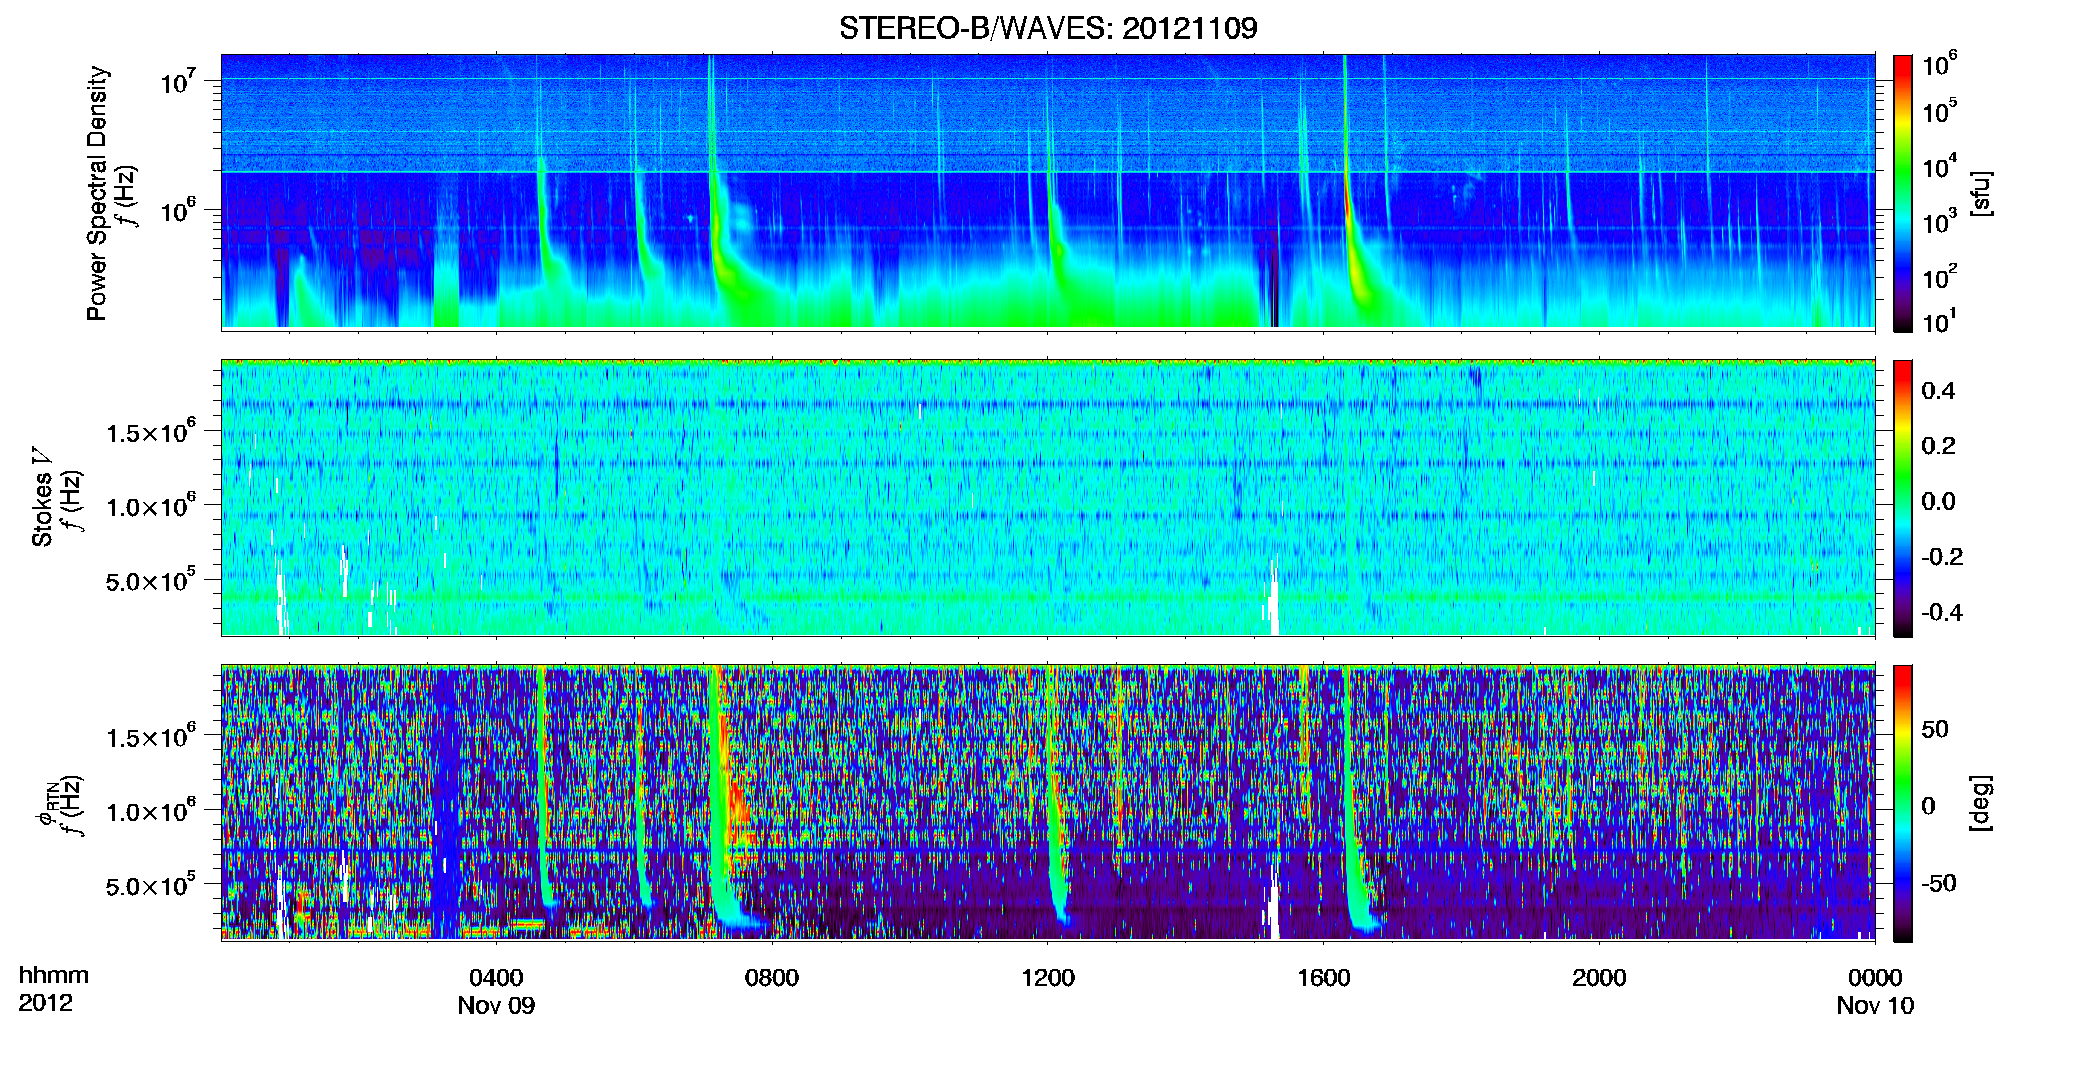This screenshot has width=2096, height=1080.
Task: Click the 10^7 tick label on top panel
Action: (x=177, y=81)
